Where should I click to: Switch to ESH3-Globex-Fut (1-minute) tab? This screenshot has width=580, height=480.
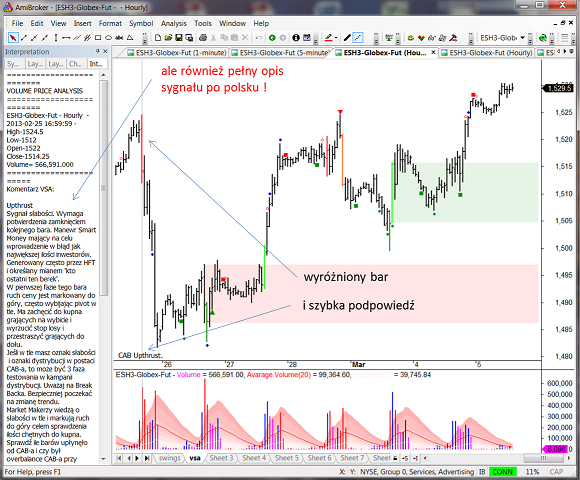tap(177, 53)
